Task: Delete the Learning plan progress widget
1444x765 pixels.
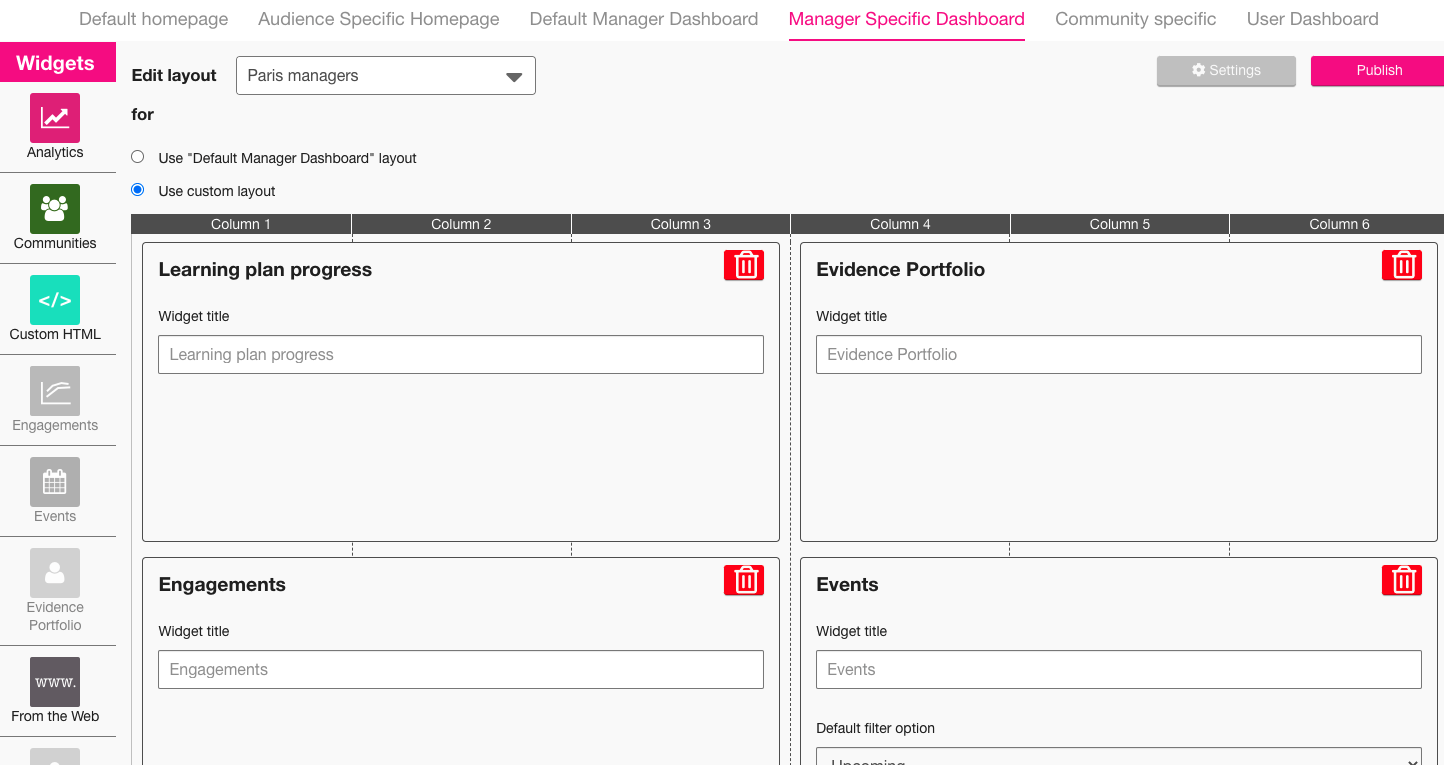Action: click(744, 265)
